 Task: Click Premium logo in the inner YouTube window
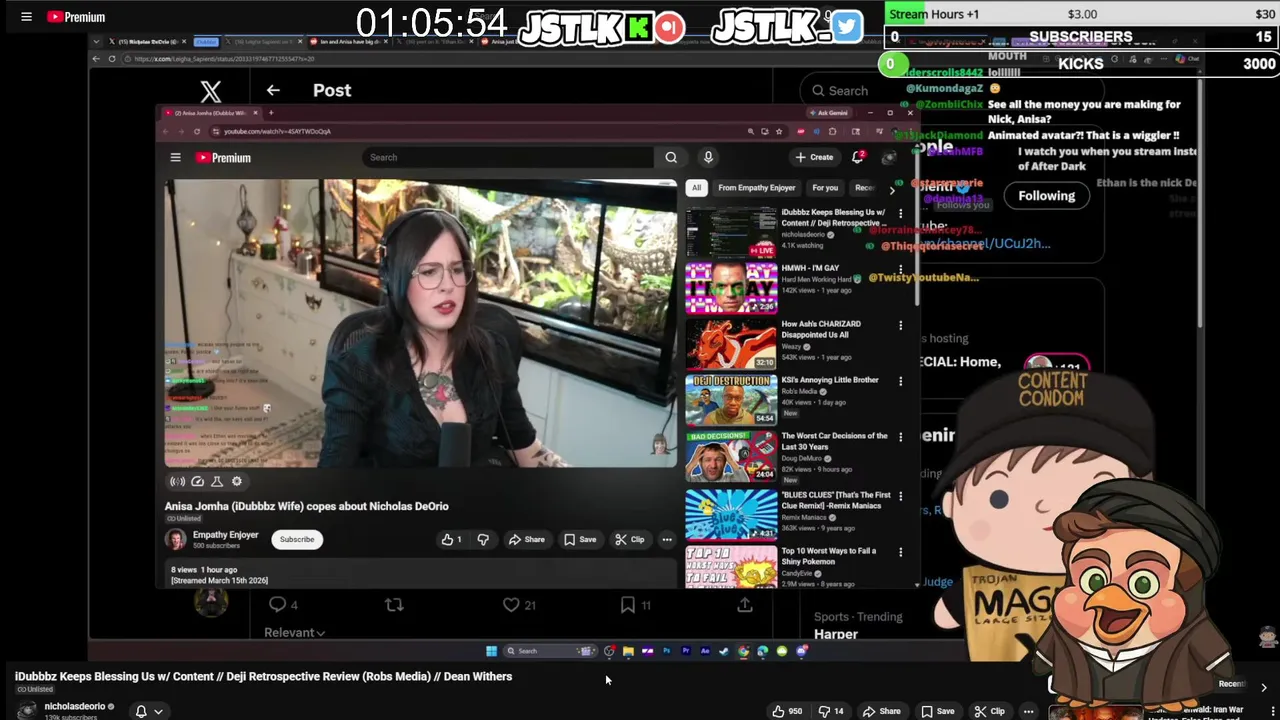point(223,157)
